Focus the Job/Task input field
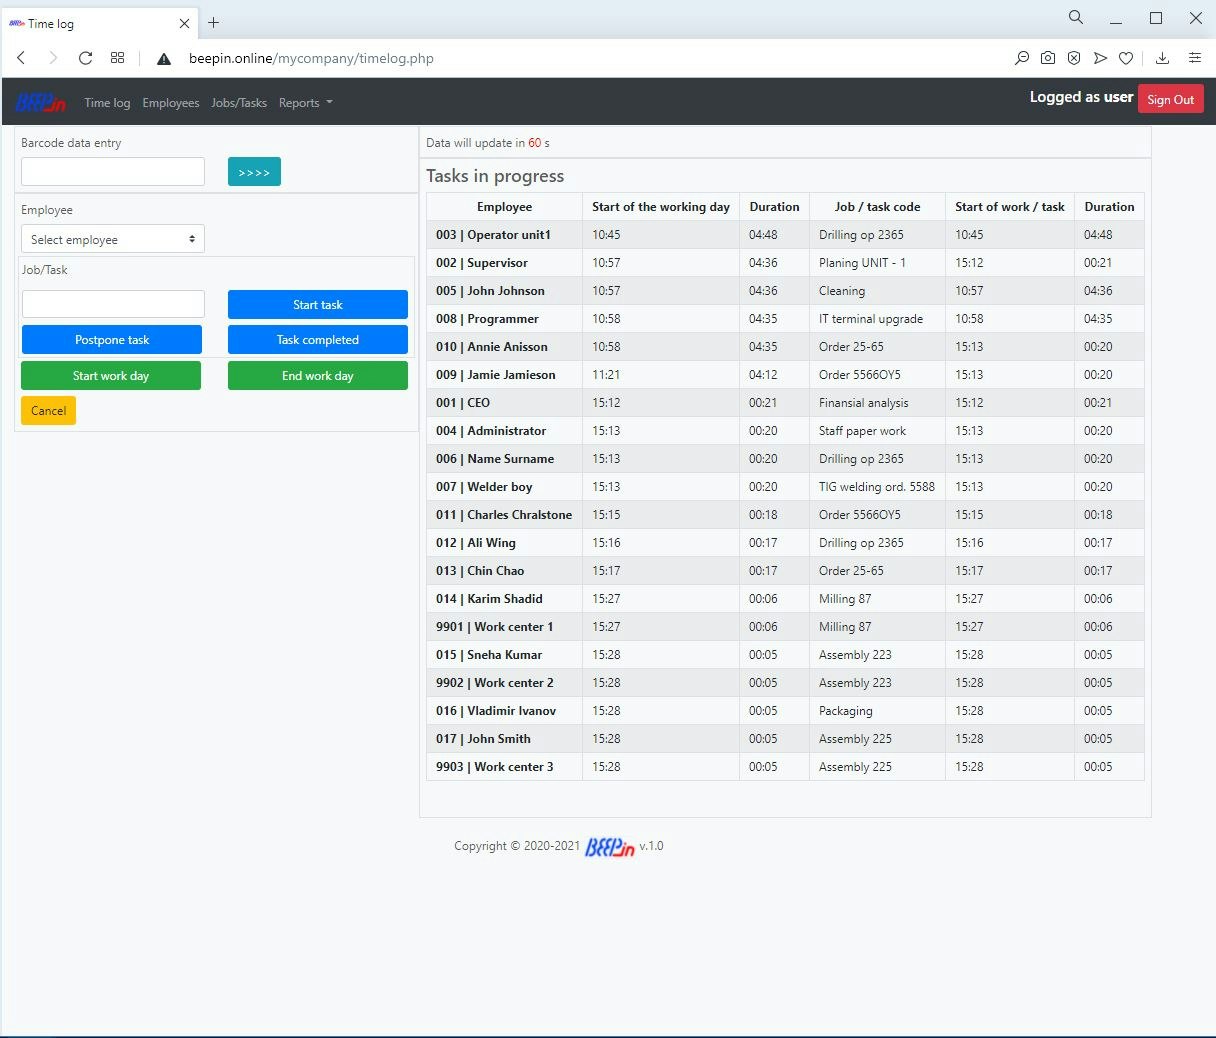 [x=113, y=304]
